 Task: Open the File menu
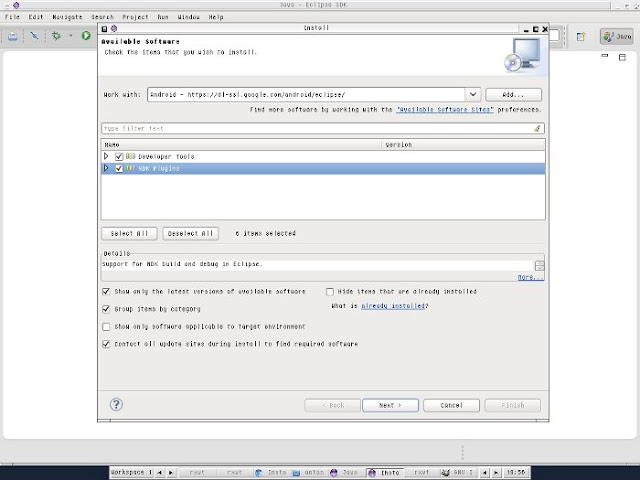click(12, 17)
